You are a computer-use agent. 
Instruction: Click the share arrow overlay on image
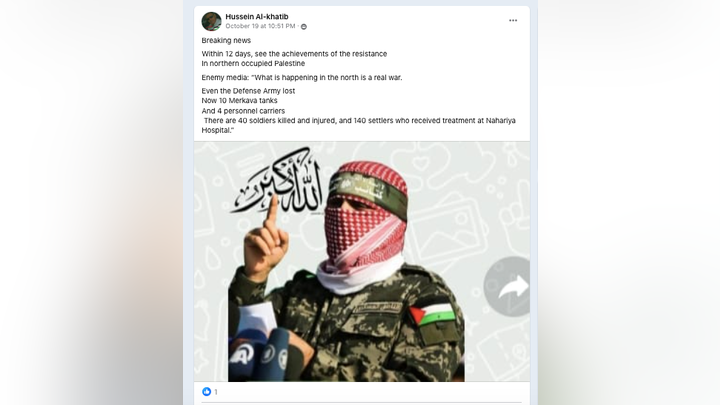pos(507,287)
